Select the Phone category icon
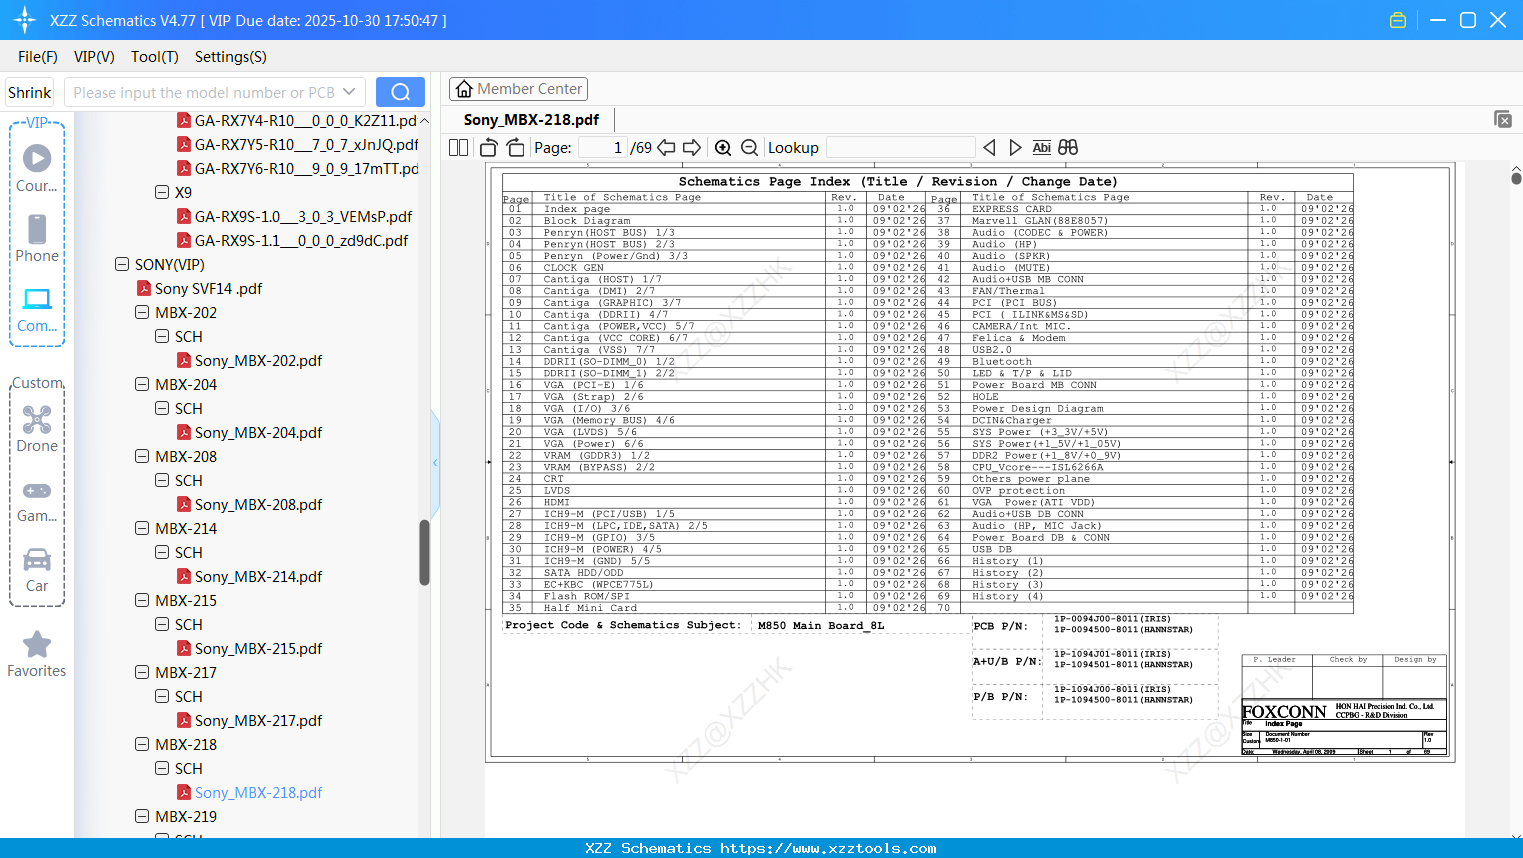1523x858 pixels. (37, 238)
